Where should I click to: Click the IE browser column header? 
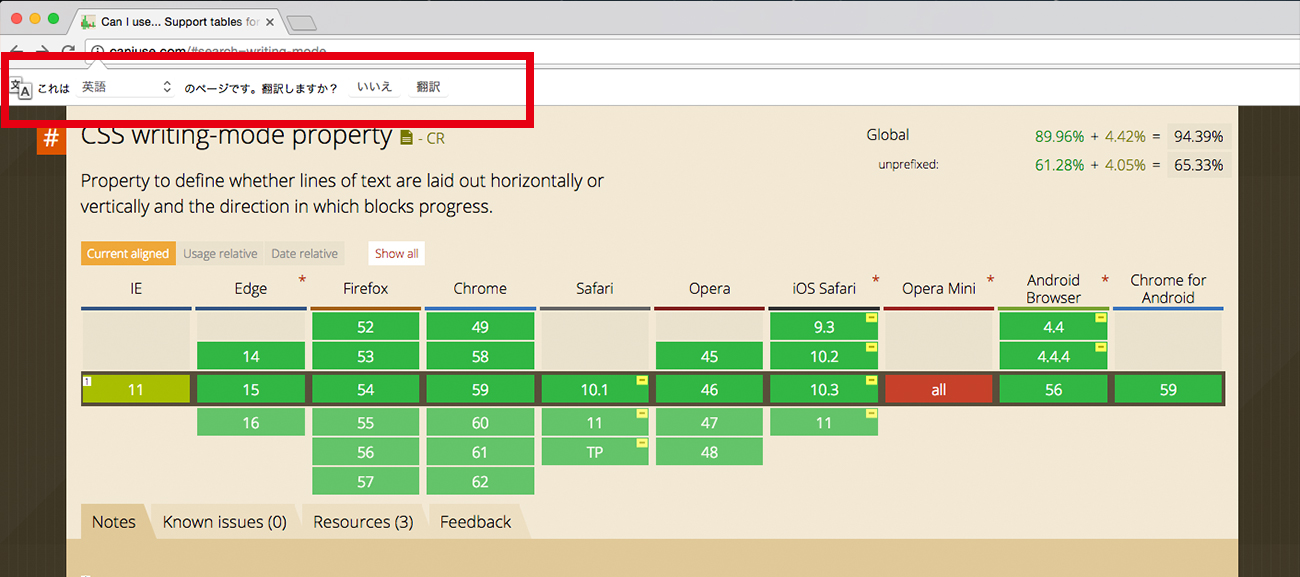136,288
